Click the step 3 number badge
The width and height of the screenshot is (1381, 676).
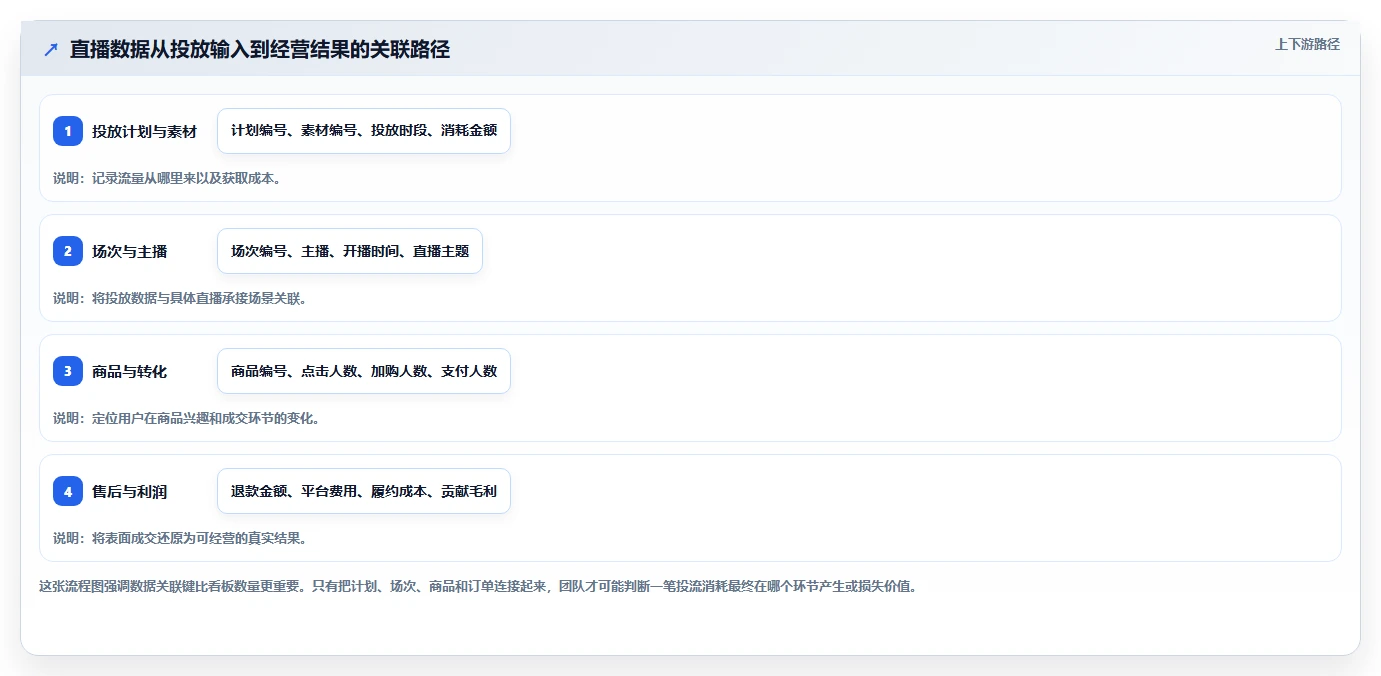(68, 371)
